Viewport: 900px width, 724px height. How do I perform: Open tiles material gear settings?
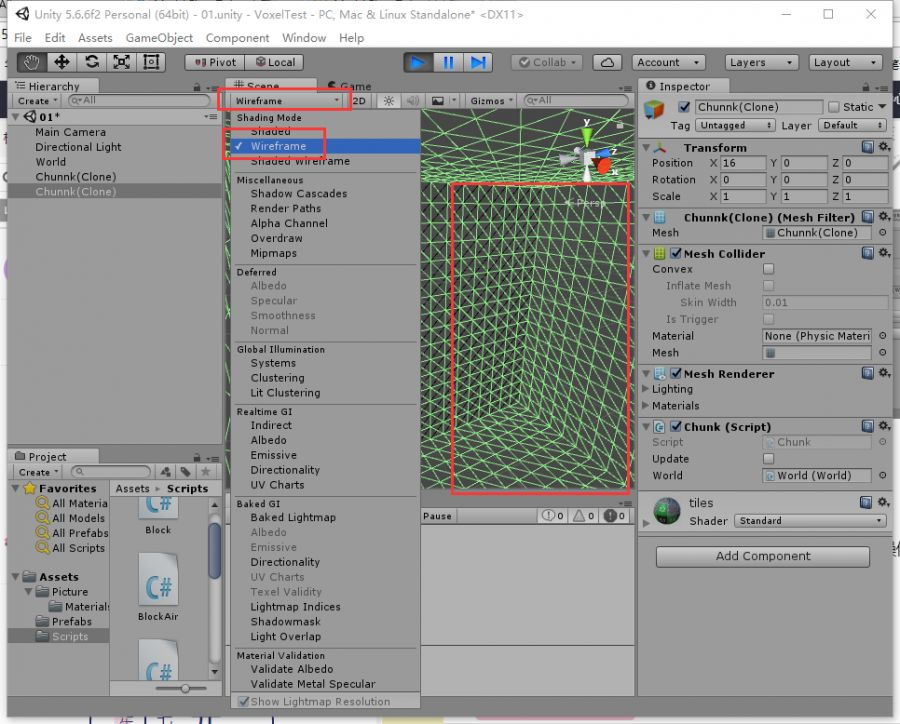[x=885, y=502]
